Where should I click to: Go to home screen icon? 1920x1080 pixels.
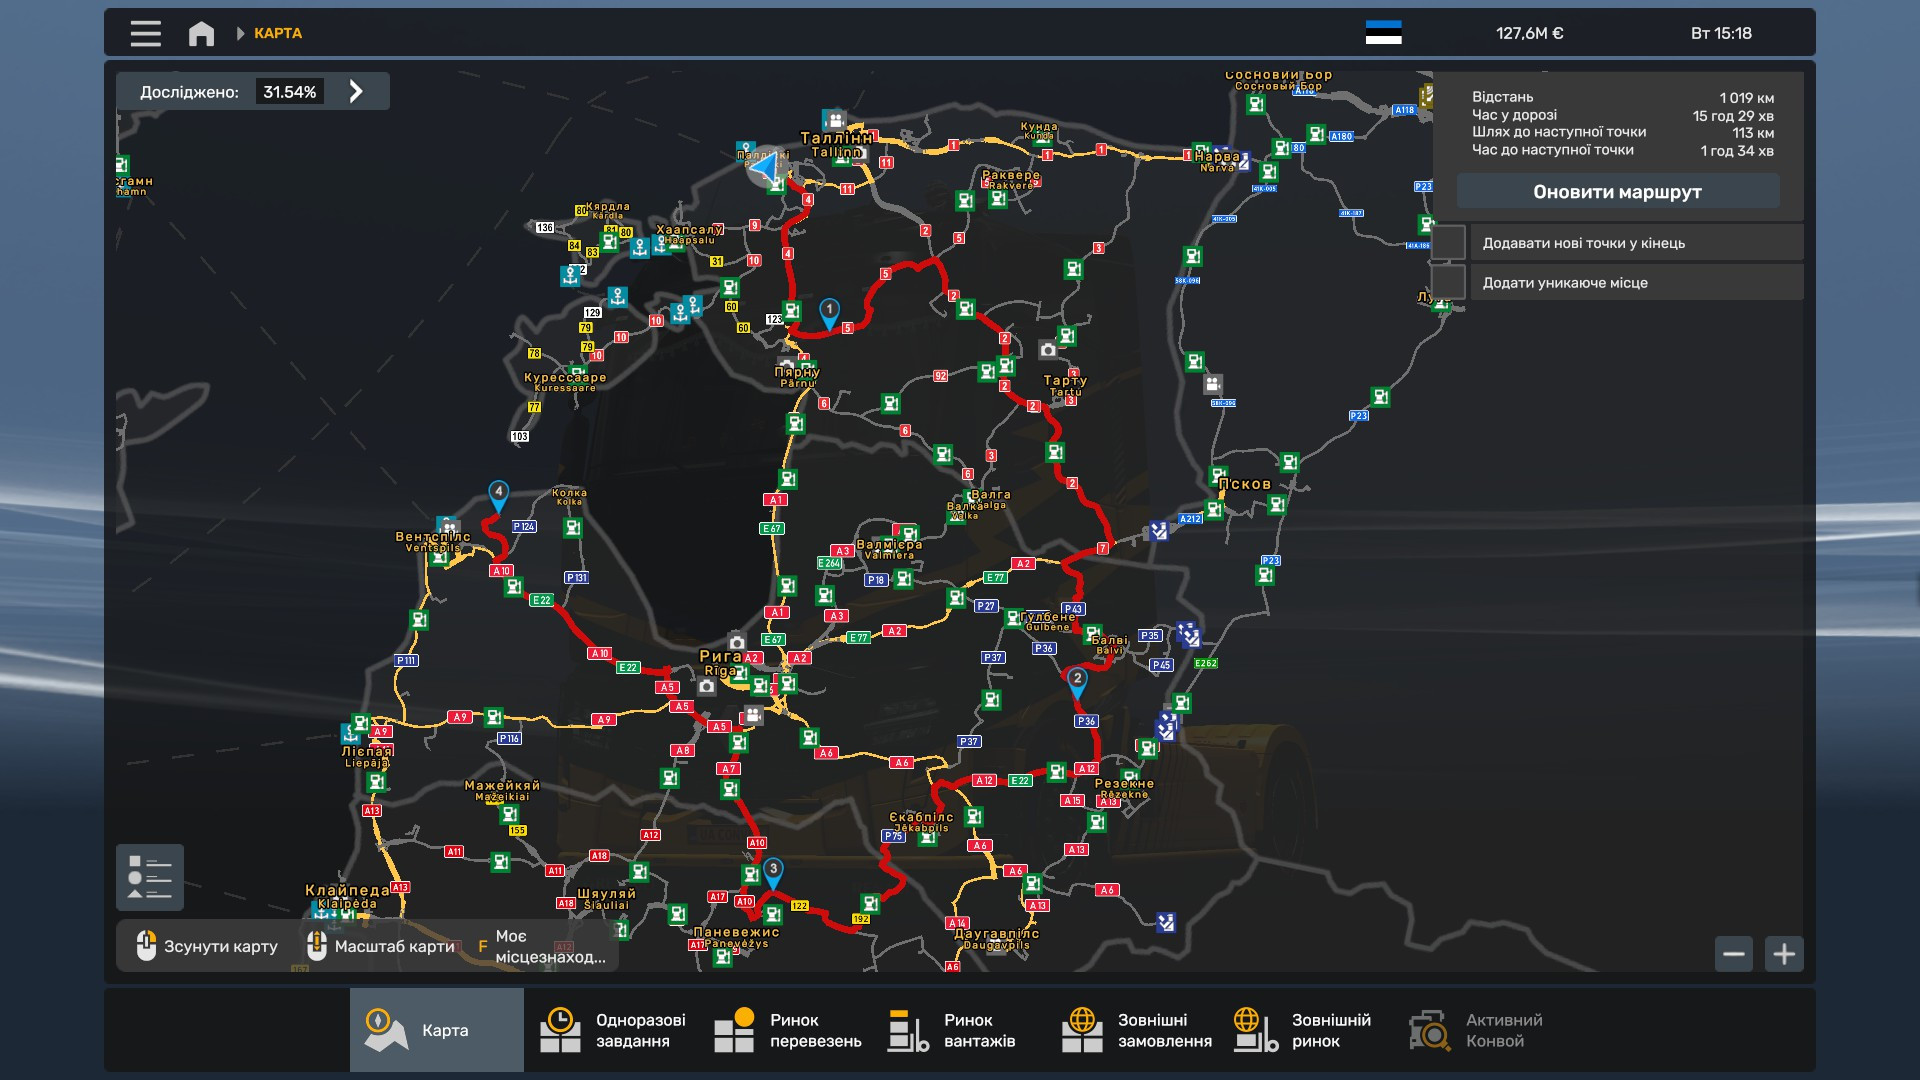click(201, 34)
